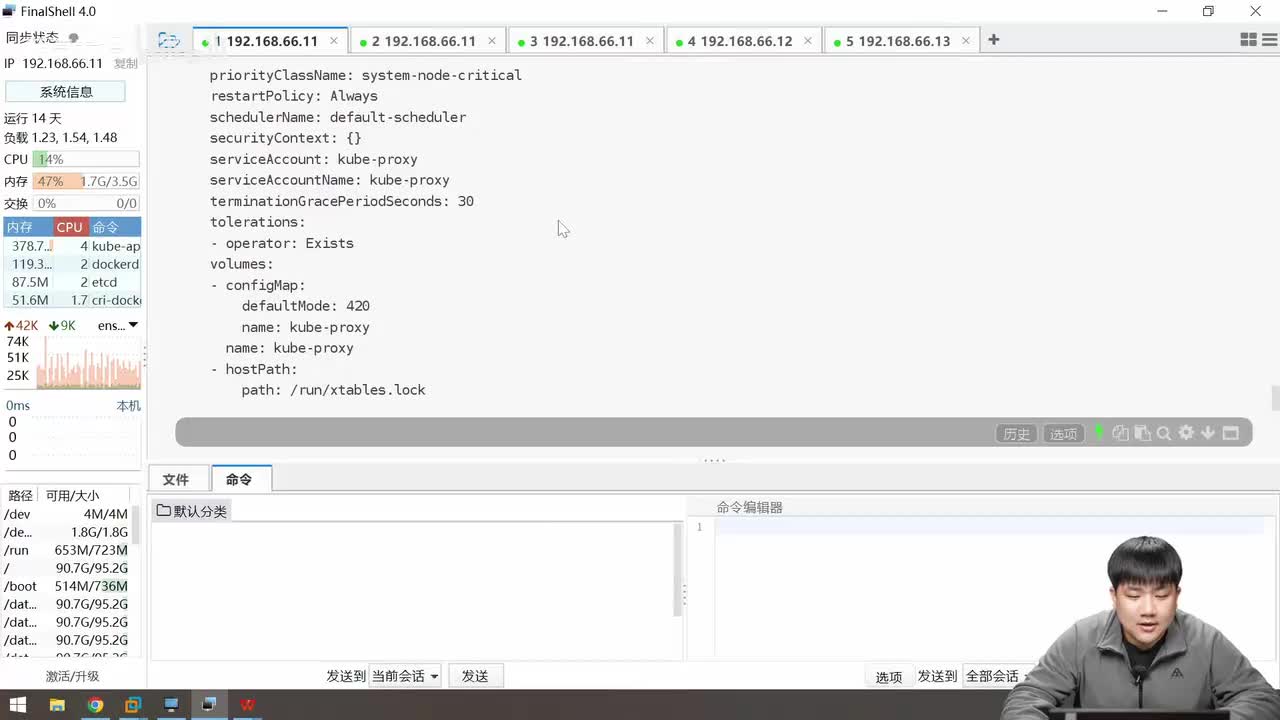Paste into terminal with paste icon

tap(1142, 433)
